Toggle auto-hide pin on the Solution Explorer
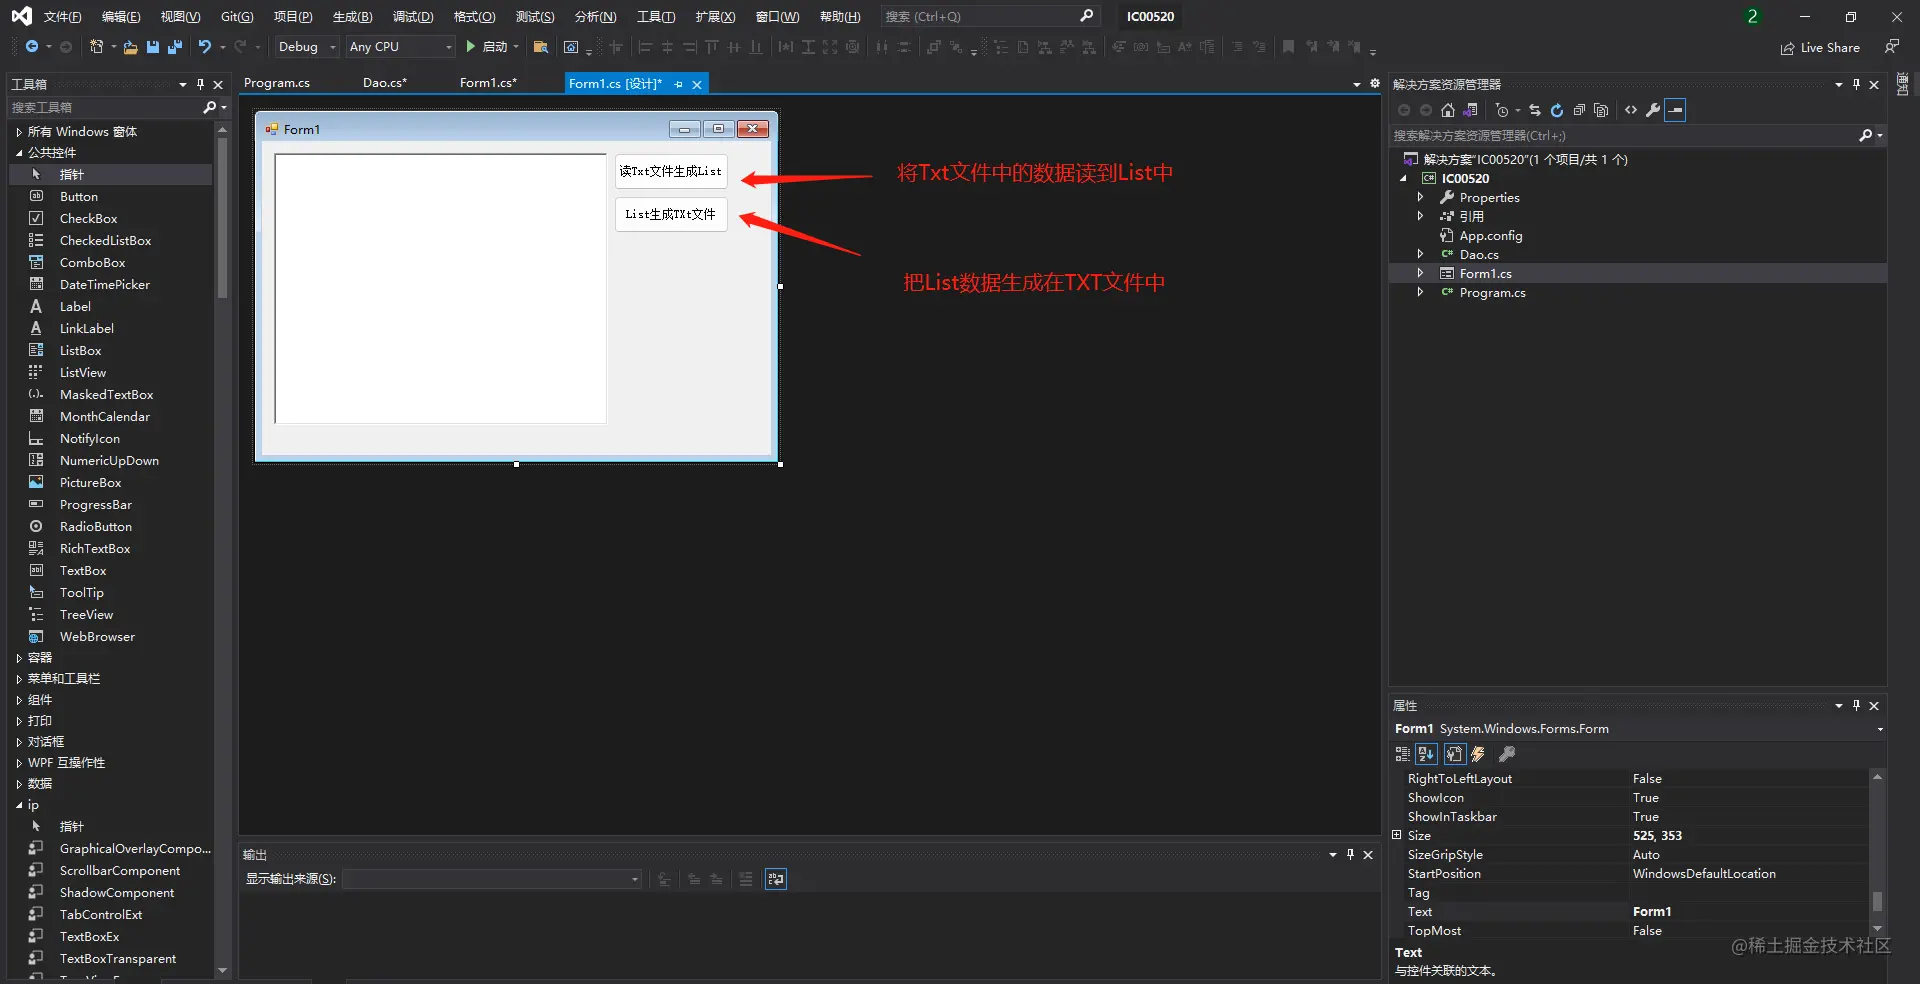This screenshot has height=984, width=1920. pyautogui.click(x=1857, y=84)
